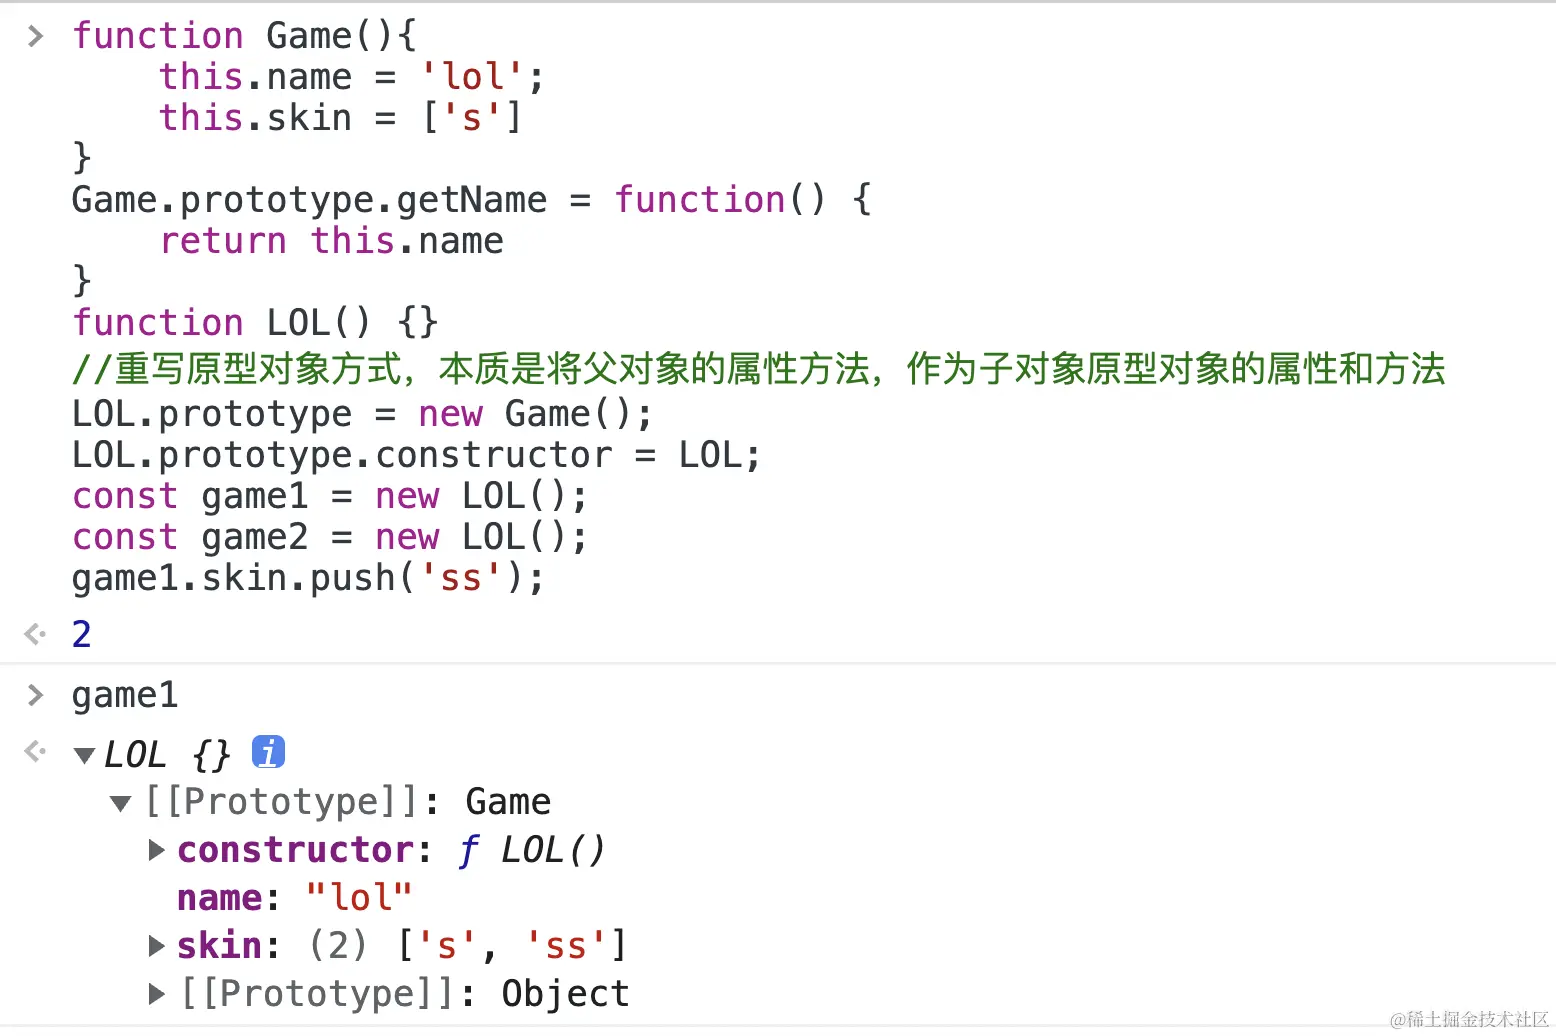This screenshot has width=1556, height=1036.
Task: Click the ['s', 'ss'] array preview
Action: point(512,945)
